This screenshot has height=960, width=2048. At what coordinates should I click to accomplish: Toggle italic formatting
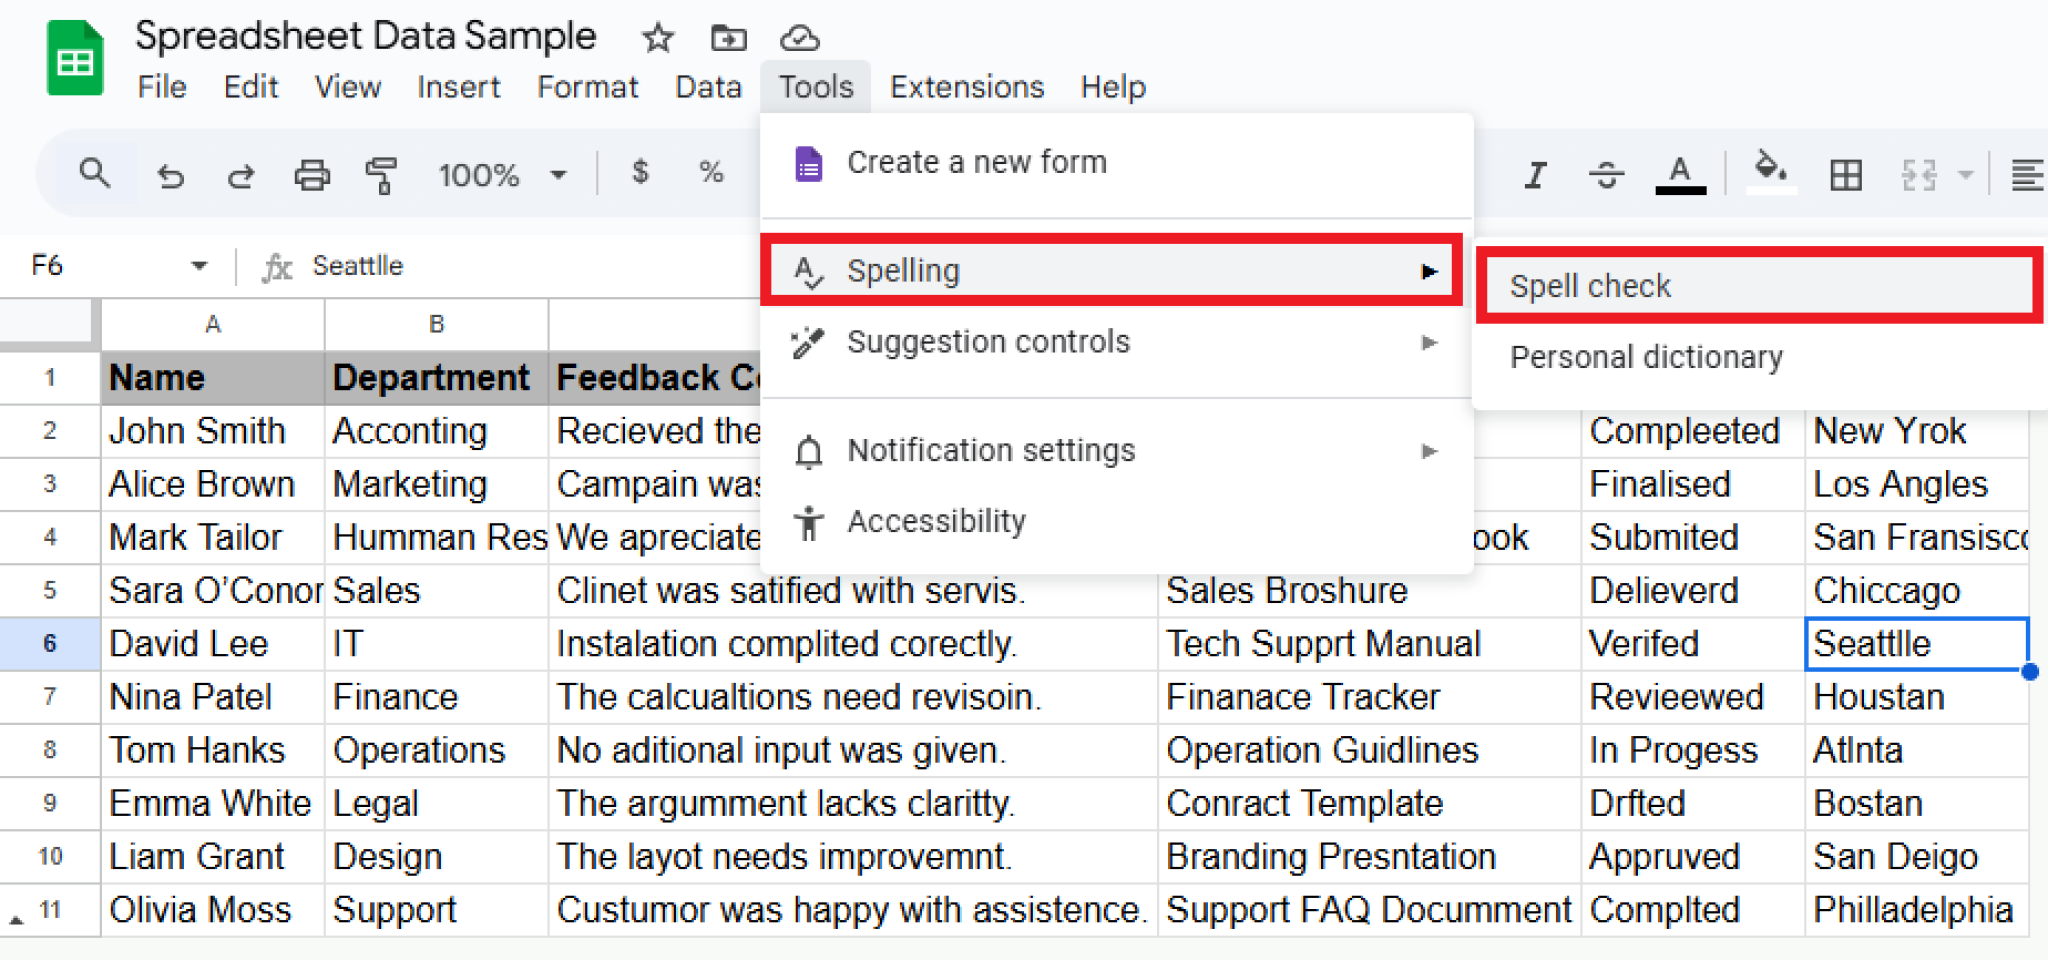pos(1535,175)
